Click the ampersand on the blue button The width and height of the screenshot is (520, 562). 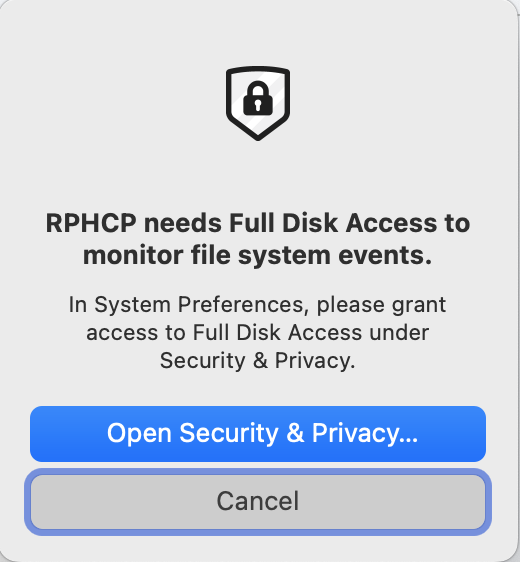[x=295, y=433]
